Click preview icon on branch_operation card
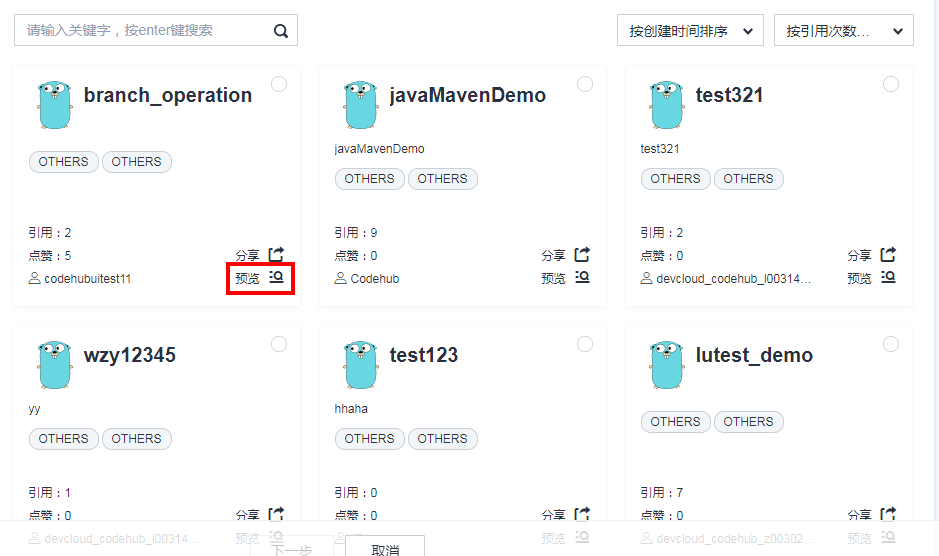Viewport: 939px width, 556px height. pyautogui.click(x=276, y=278)
